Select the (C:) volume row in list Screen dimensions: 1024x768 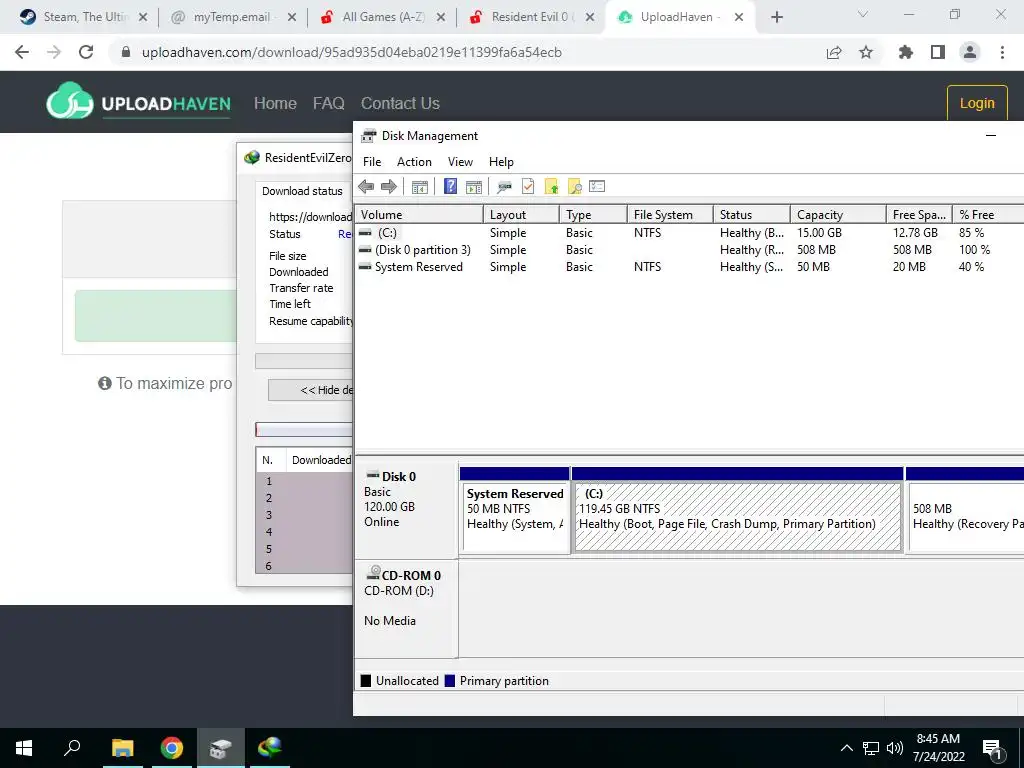coord(690,232)
